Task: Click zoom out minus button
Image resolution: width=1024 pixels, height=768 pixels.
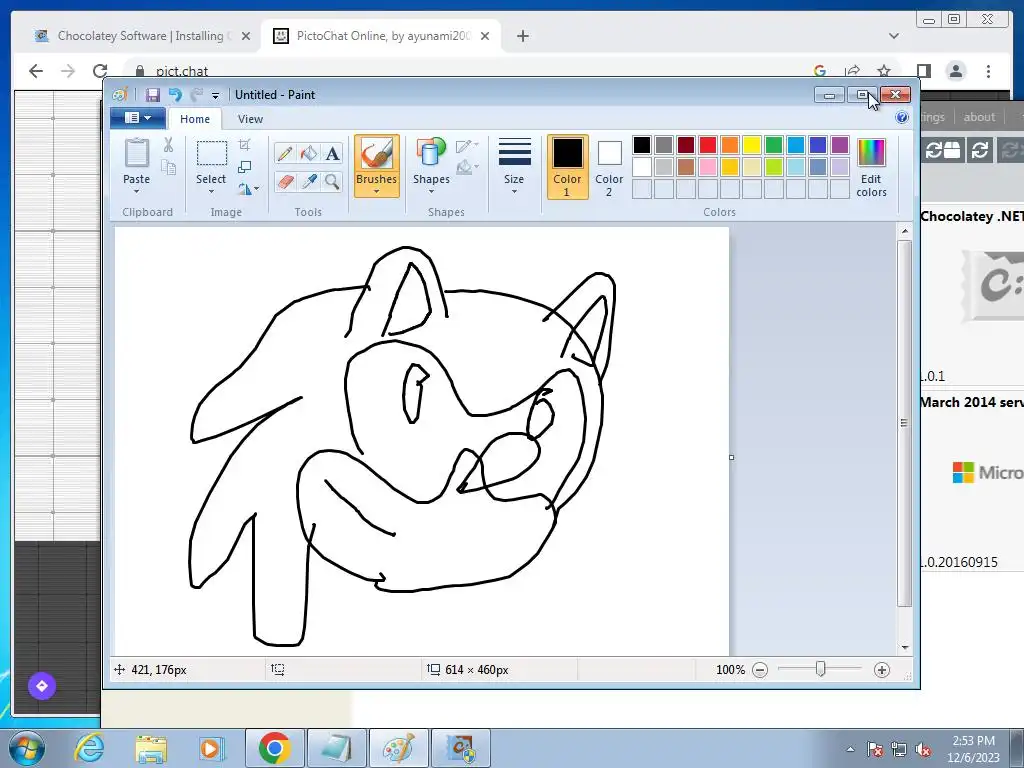Action: (x=760, y=670)
